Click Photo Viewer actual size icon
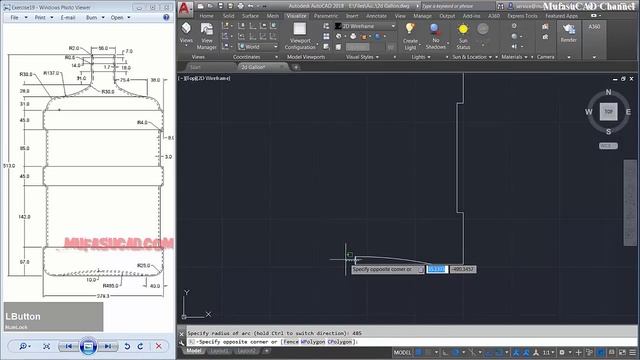The image size is (640, 360). point(47,346)
